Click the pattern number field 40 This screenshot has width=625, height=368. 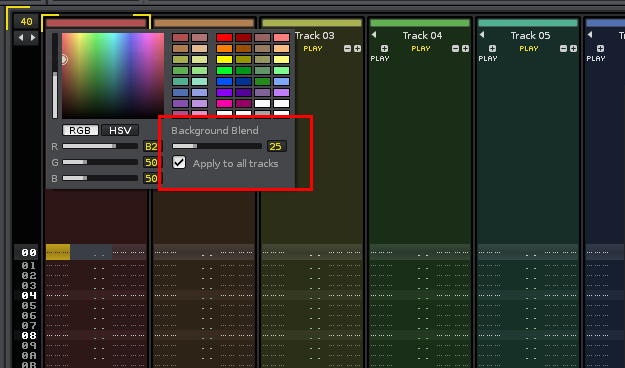tap(26, 22)
